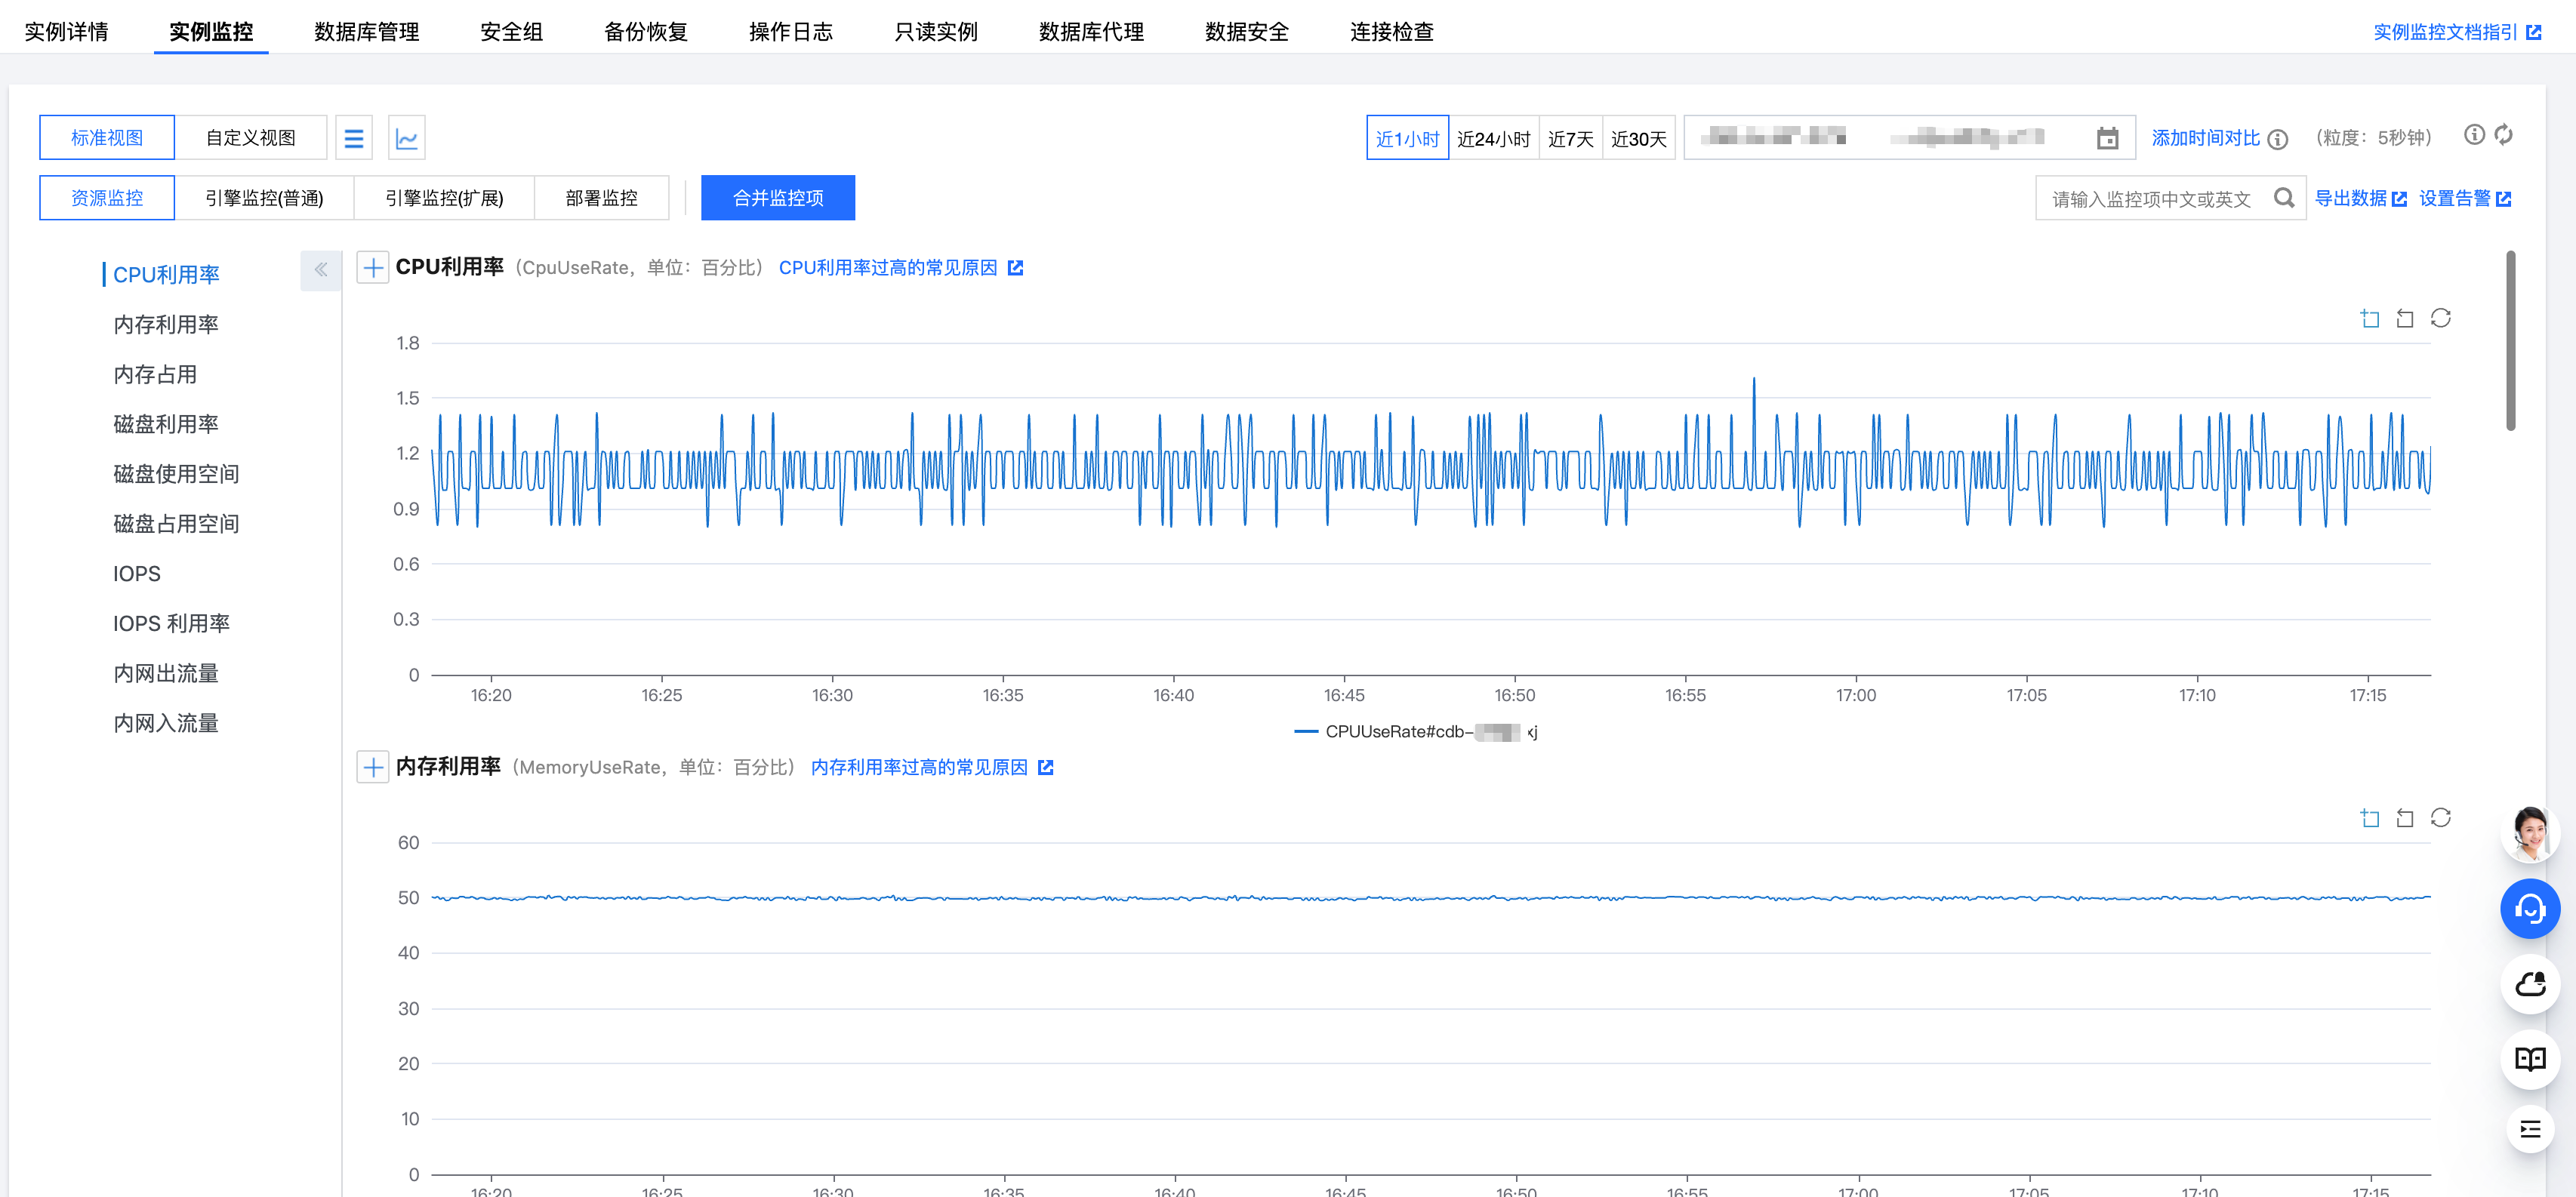Click 添加时间对比 link

[2205, 138]
